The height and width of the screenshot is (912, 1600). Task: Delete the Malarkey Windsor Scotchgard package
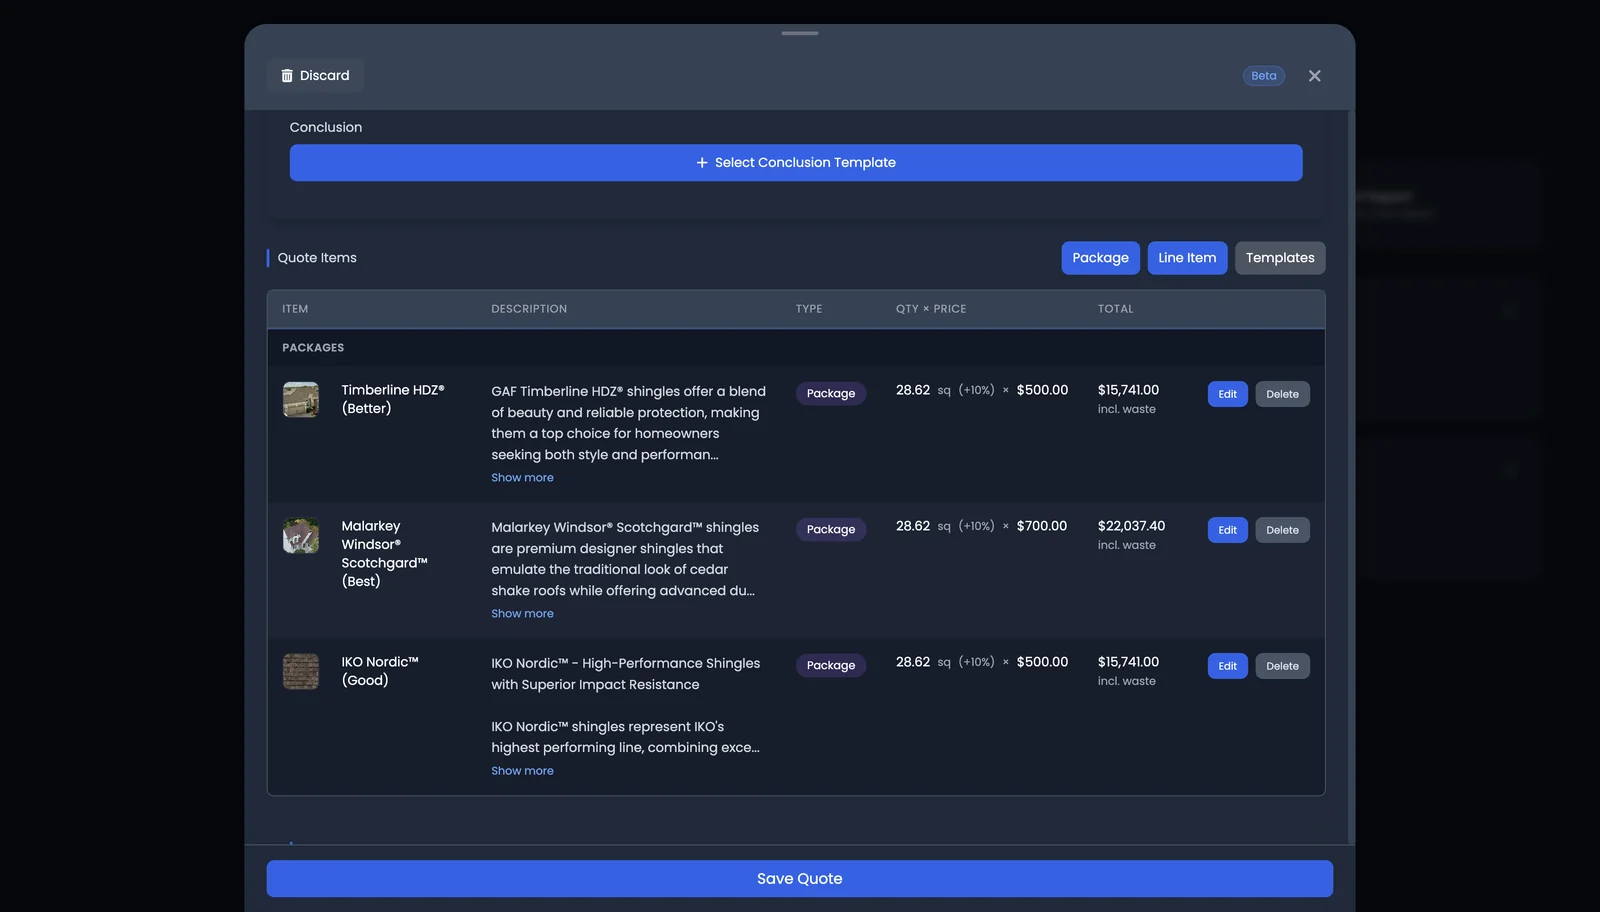pyautogui.click(x=1282, y=530)
